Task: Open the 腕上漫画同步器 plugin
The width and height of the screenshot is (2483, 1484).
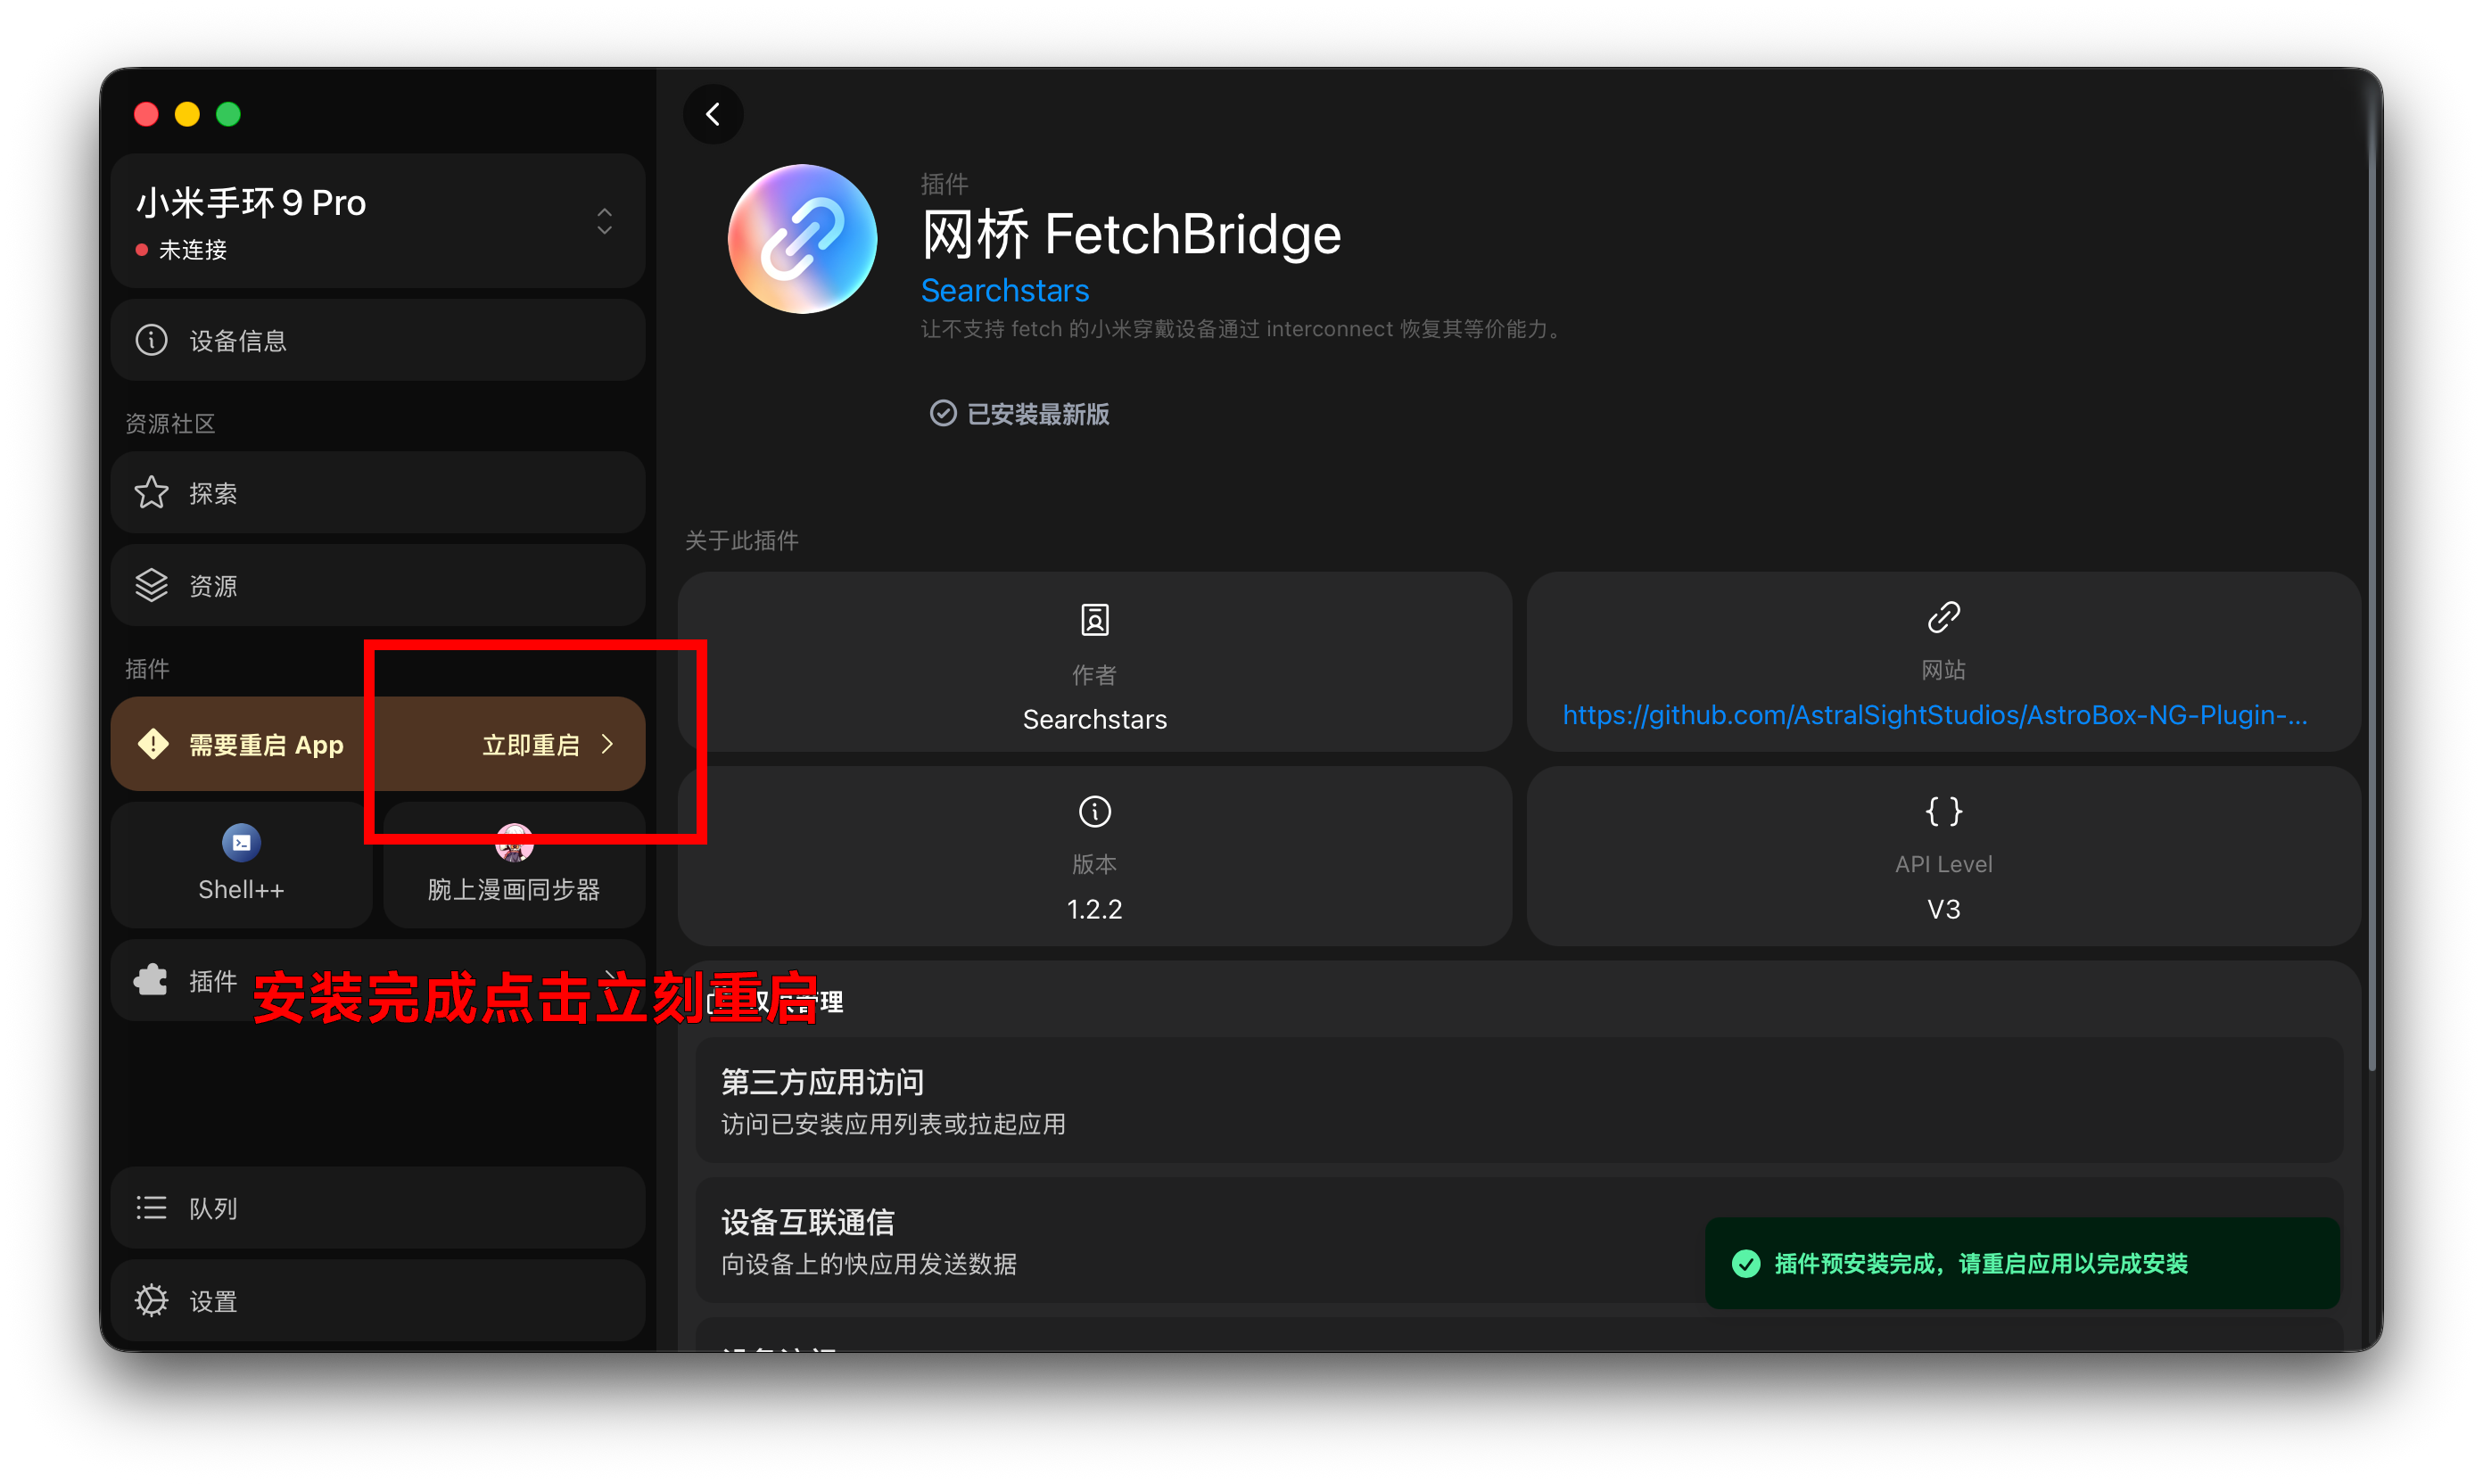Action: tap(514, 864)
